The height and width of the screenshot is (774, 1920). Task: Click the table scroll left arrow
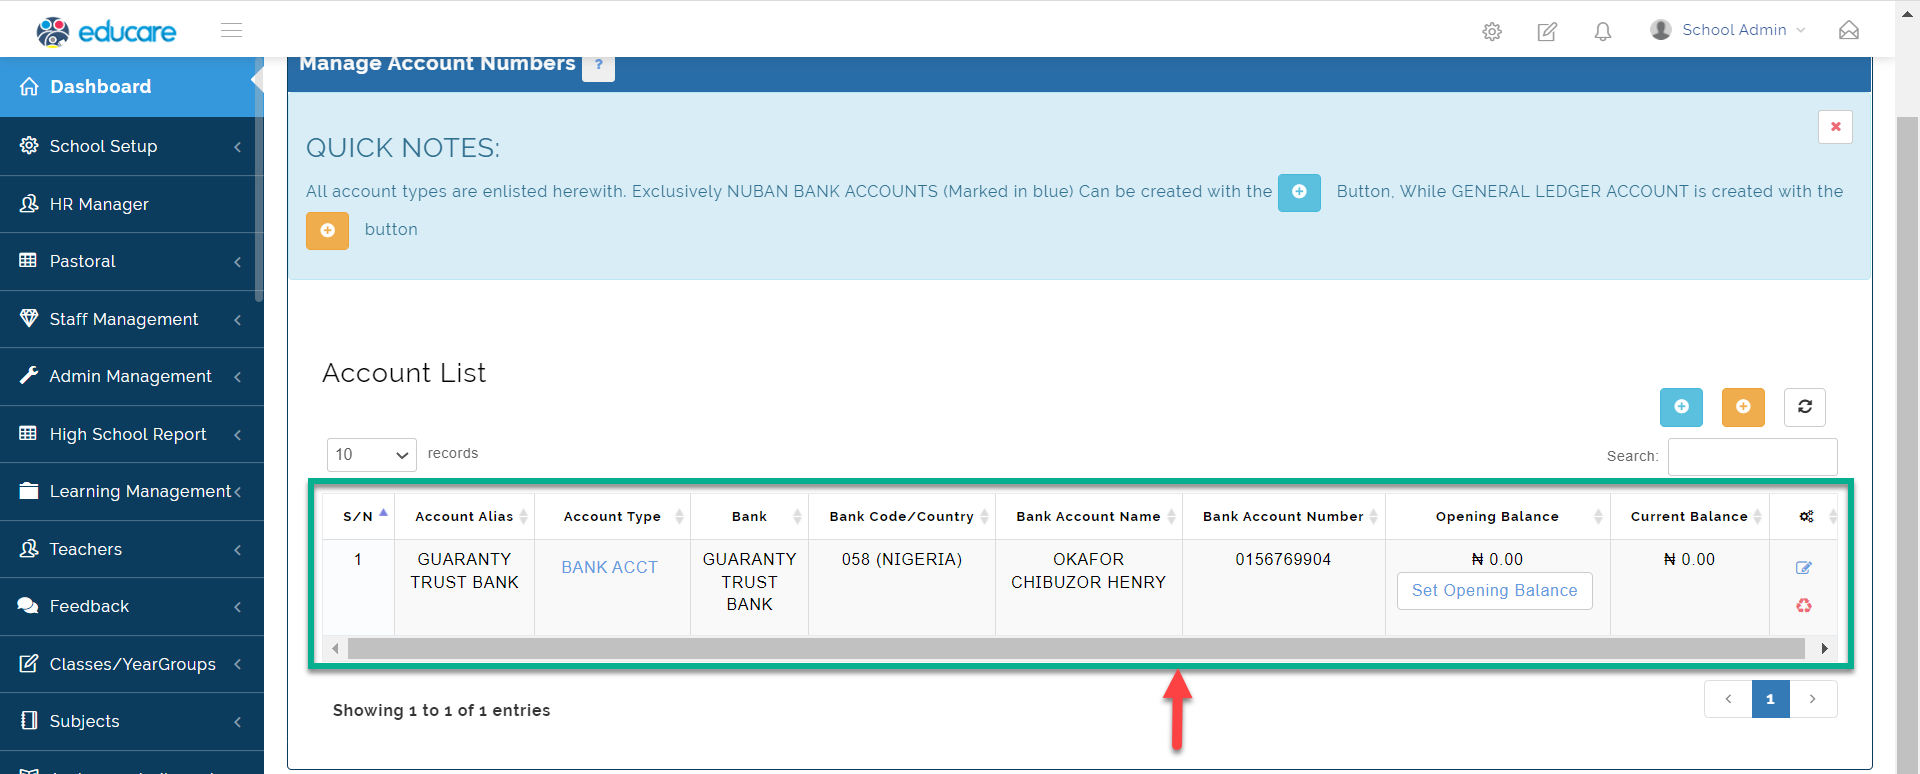coord(335,649)
